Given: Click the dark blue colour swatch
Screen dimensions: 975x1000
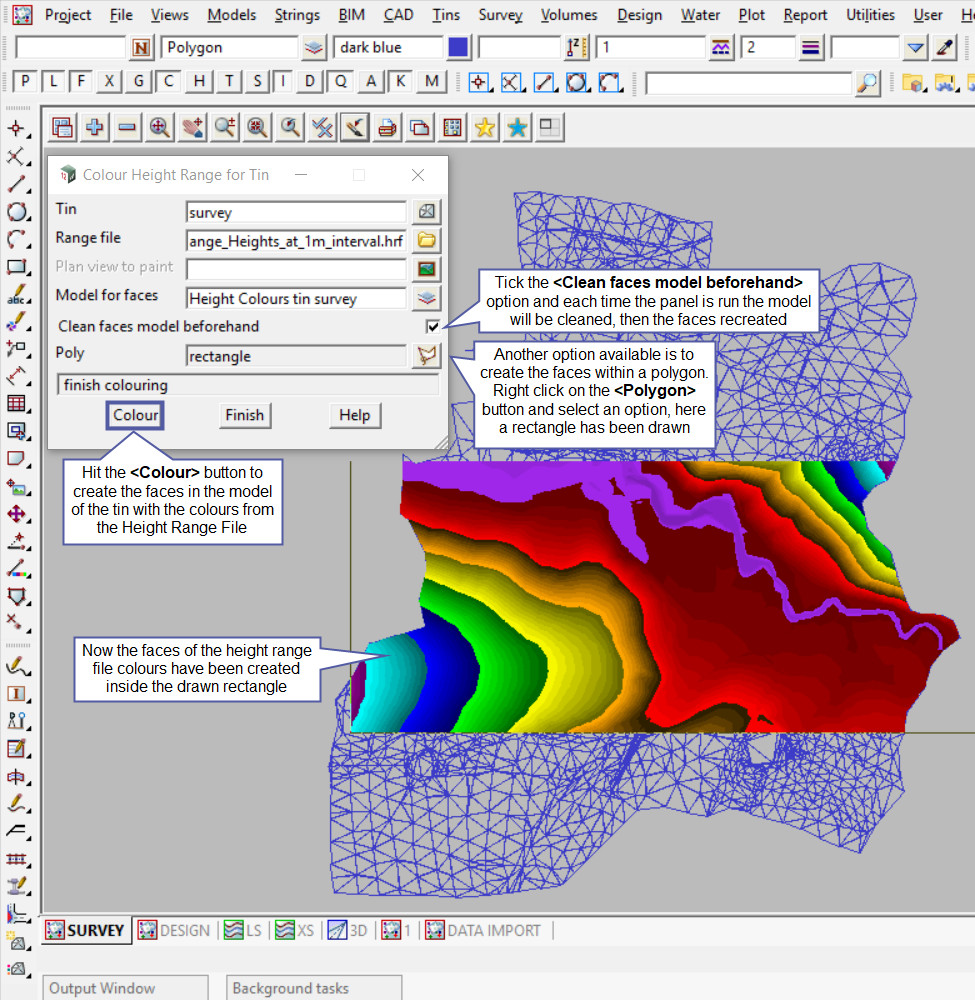Looking at the screenshot, I should pyautogui.click(x=459, y=47).
